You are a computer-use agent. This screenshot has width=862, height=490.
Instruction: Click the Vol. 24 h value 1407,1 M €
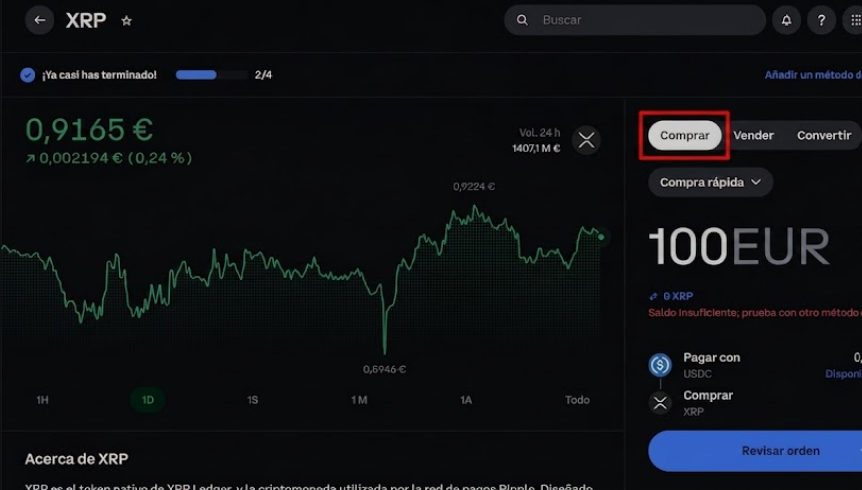click(536, 148)
